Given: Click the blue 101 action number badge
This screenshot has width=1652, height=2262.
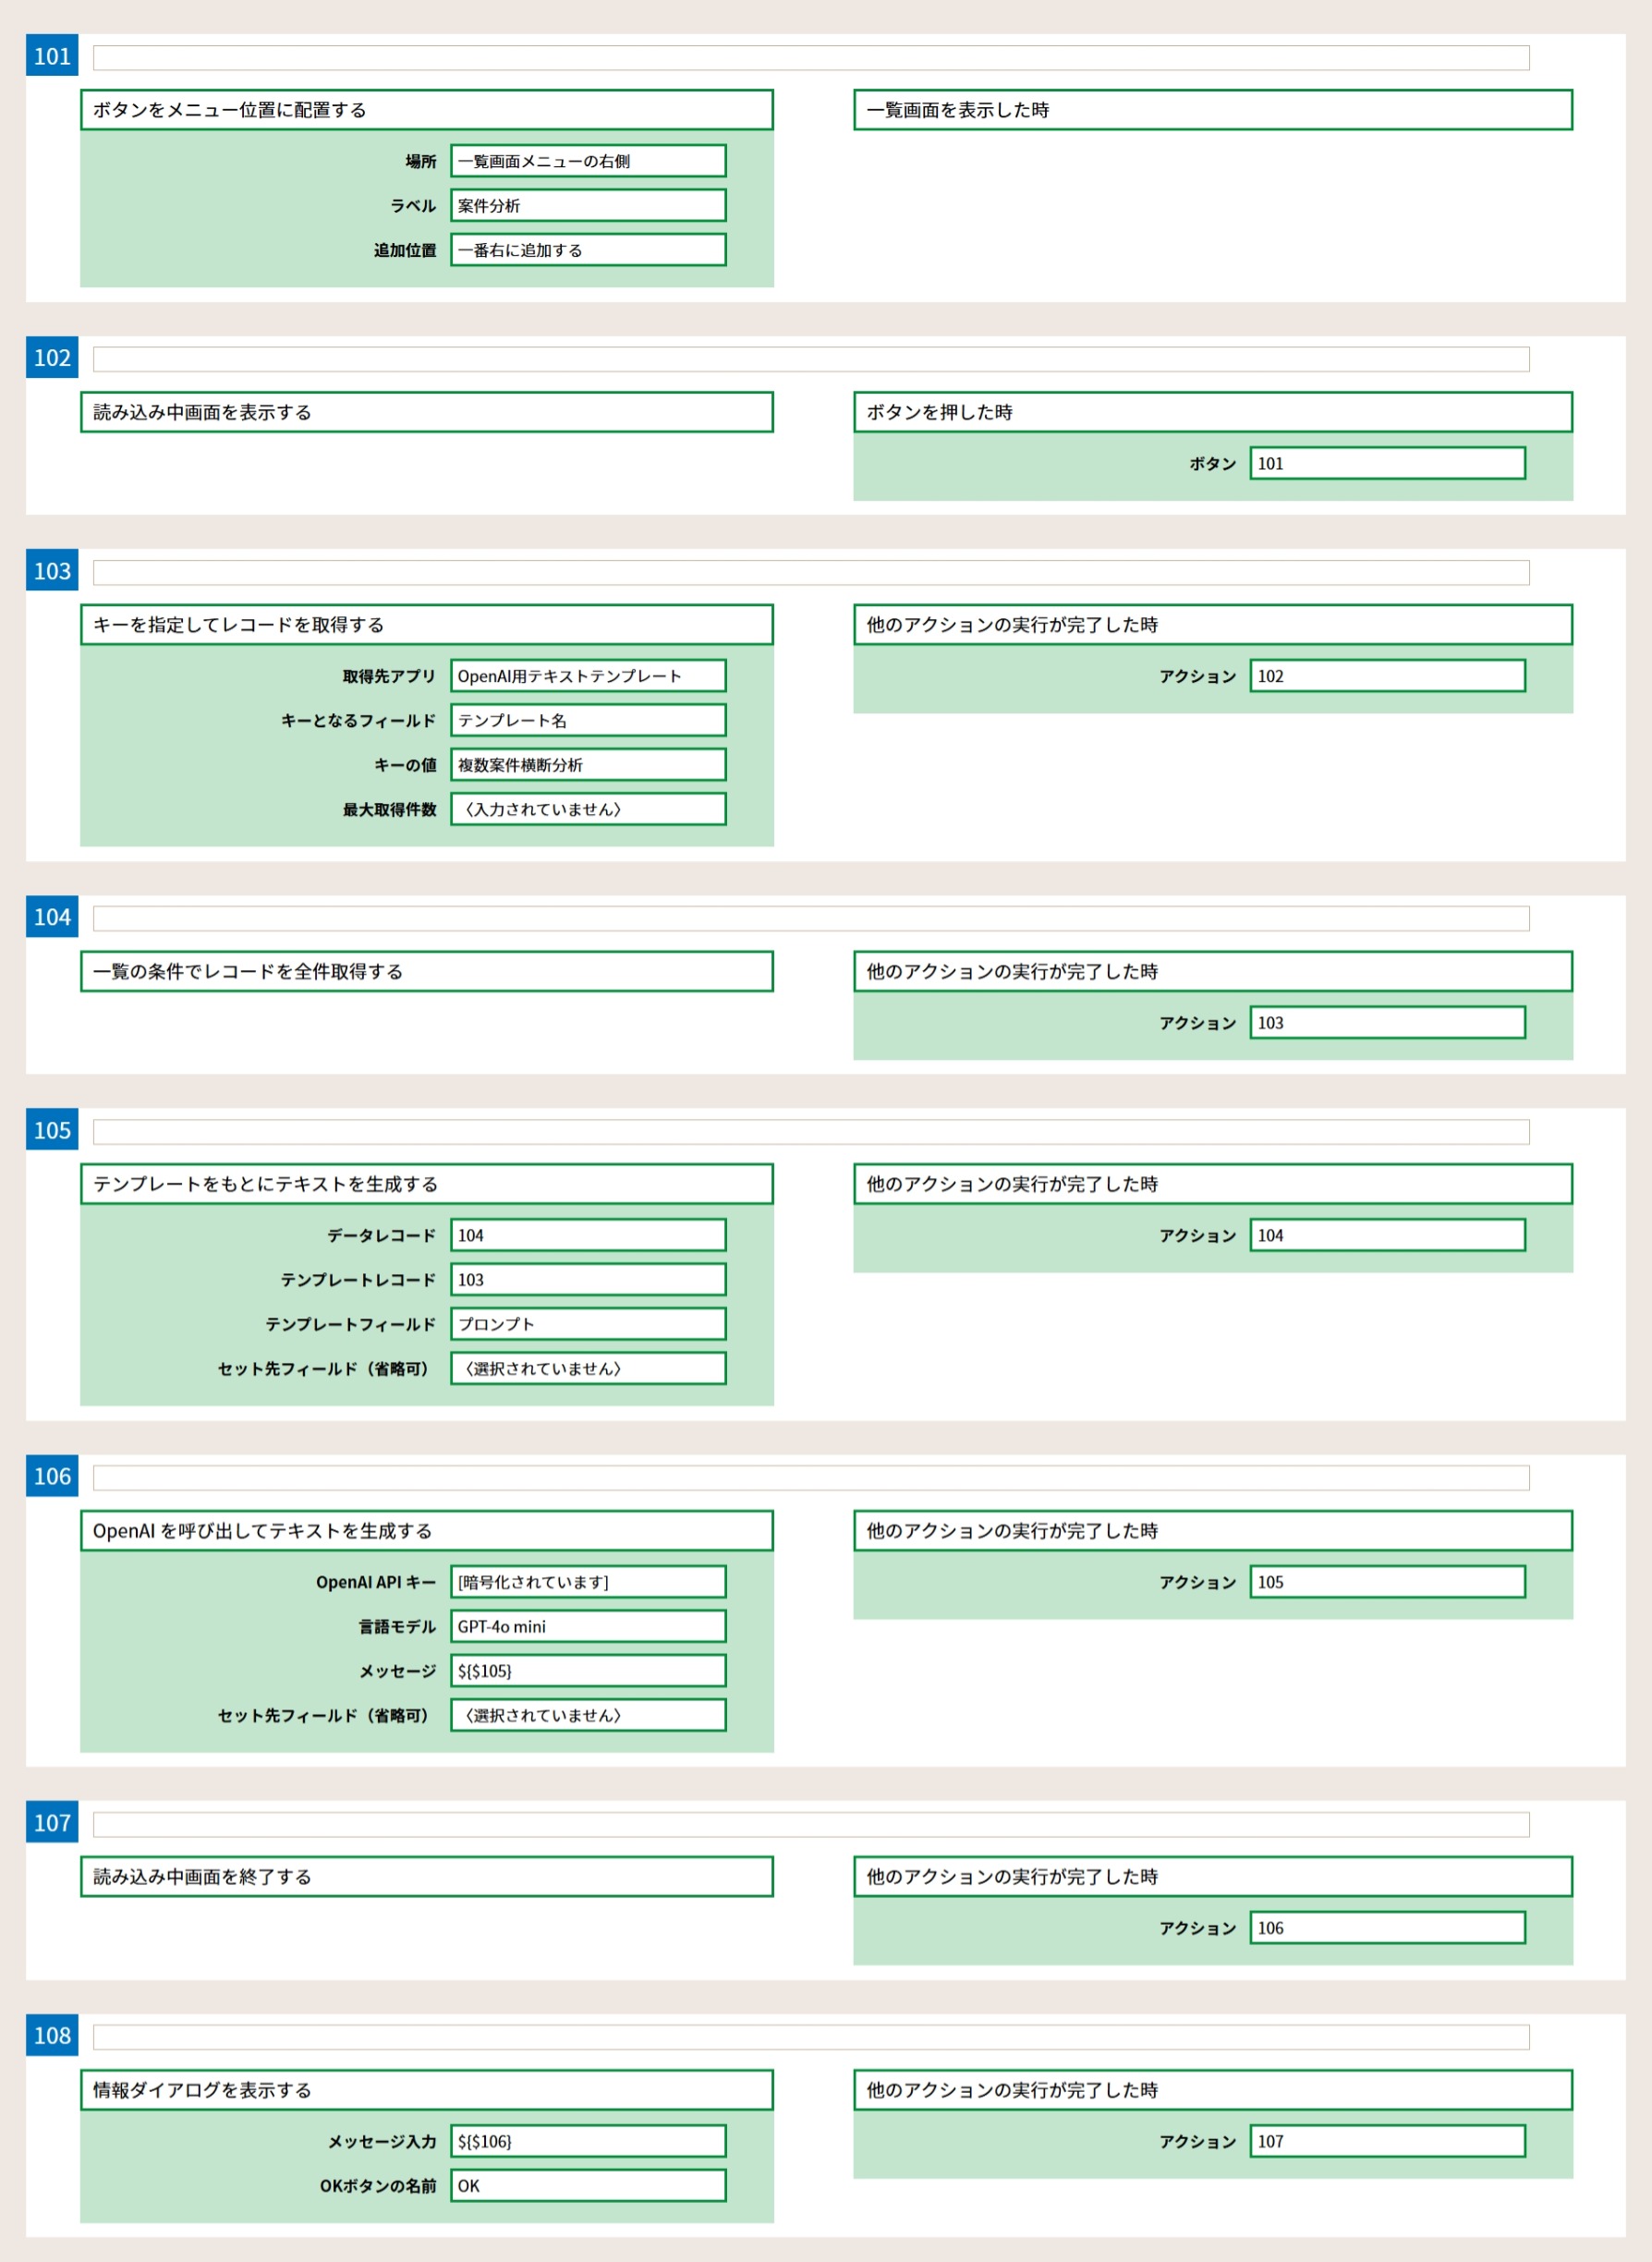Looking at the screenshot, I should click(52, 56).
